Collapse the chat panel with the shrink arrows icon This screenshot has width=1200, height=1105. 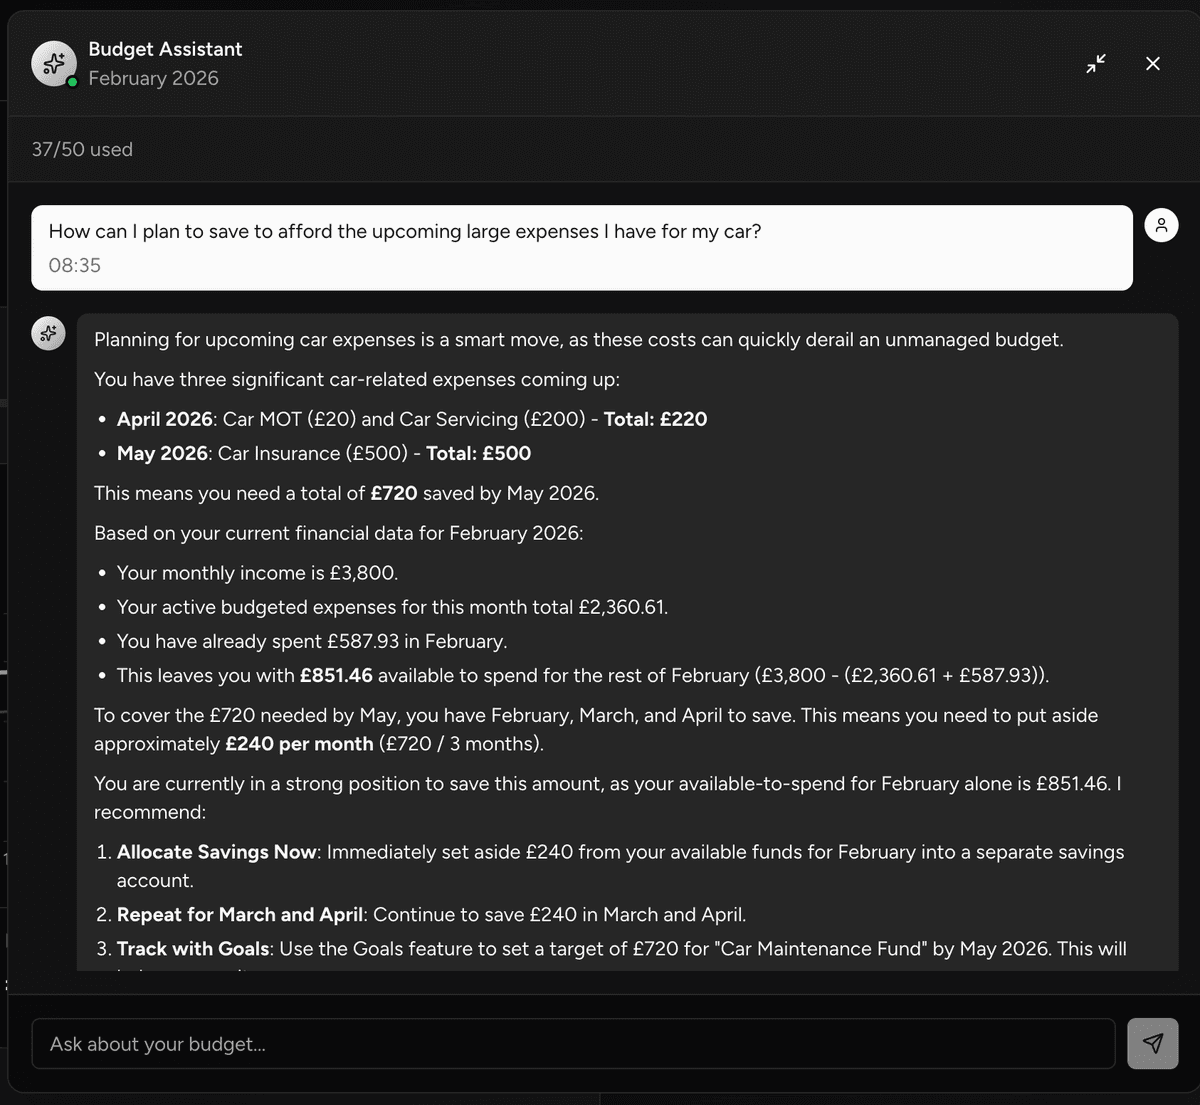[x=1096, y=64]
